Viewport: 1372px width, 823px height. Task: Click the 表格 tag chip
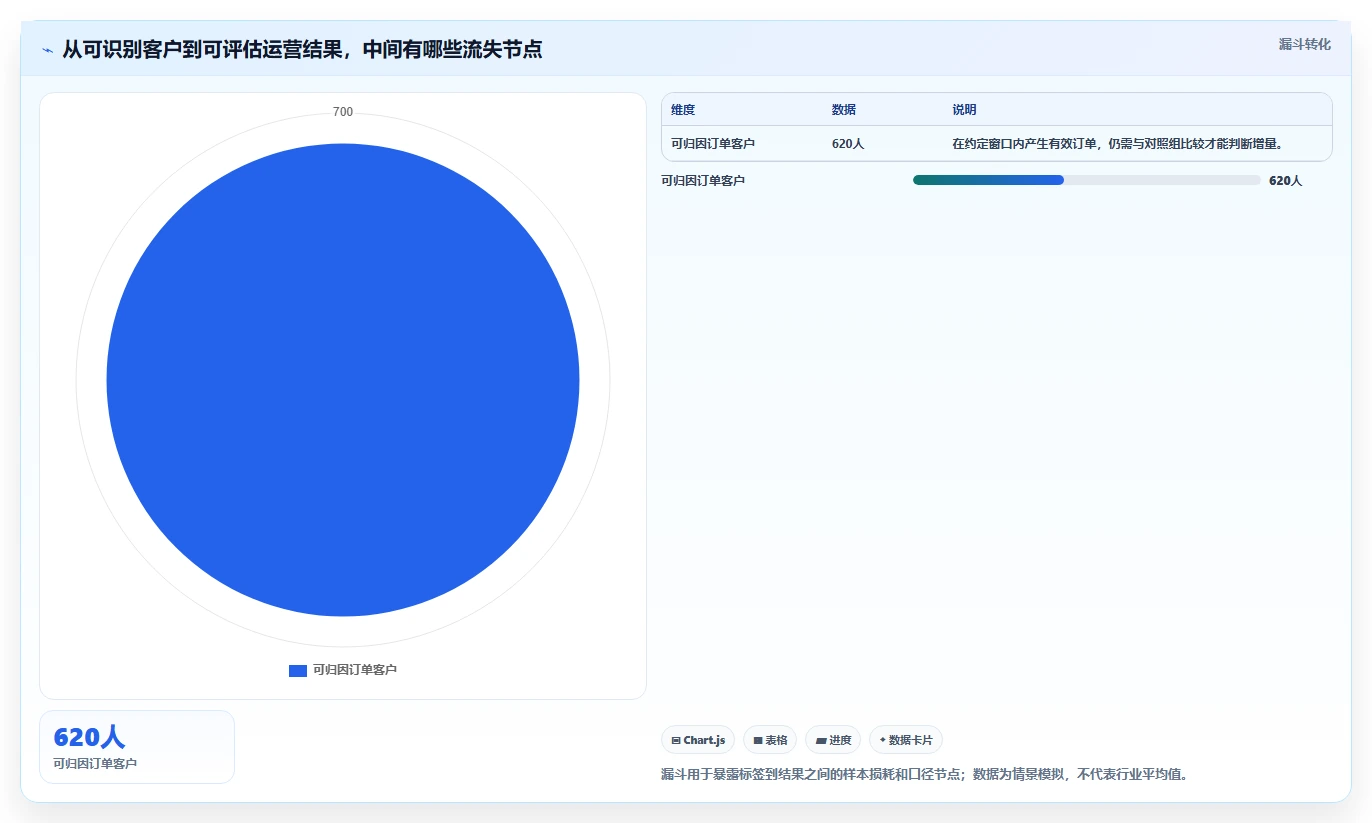pos(770,740)
